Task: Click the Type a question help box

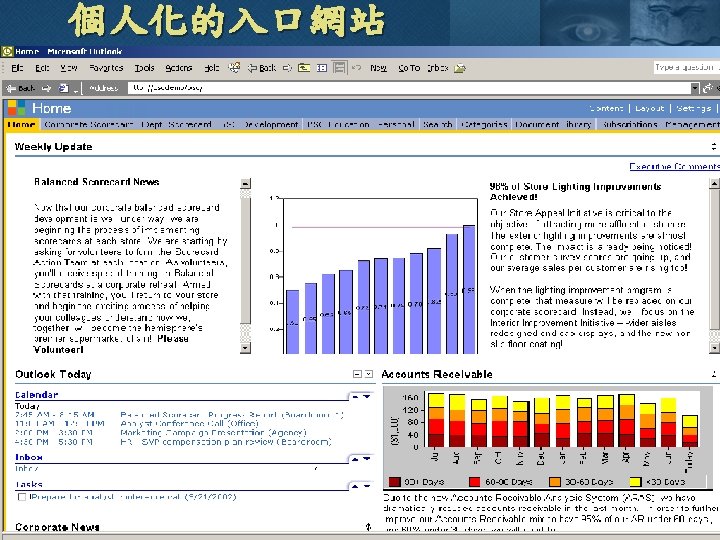Action: (x=686, y=68)
